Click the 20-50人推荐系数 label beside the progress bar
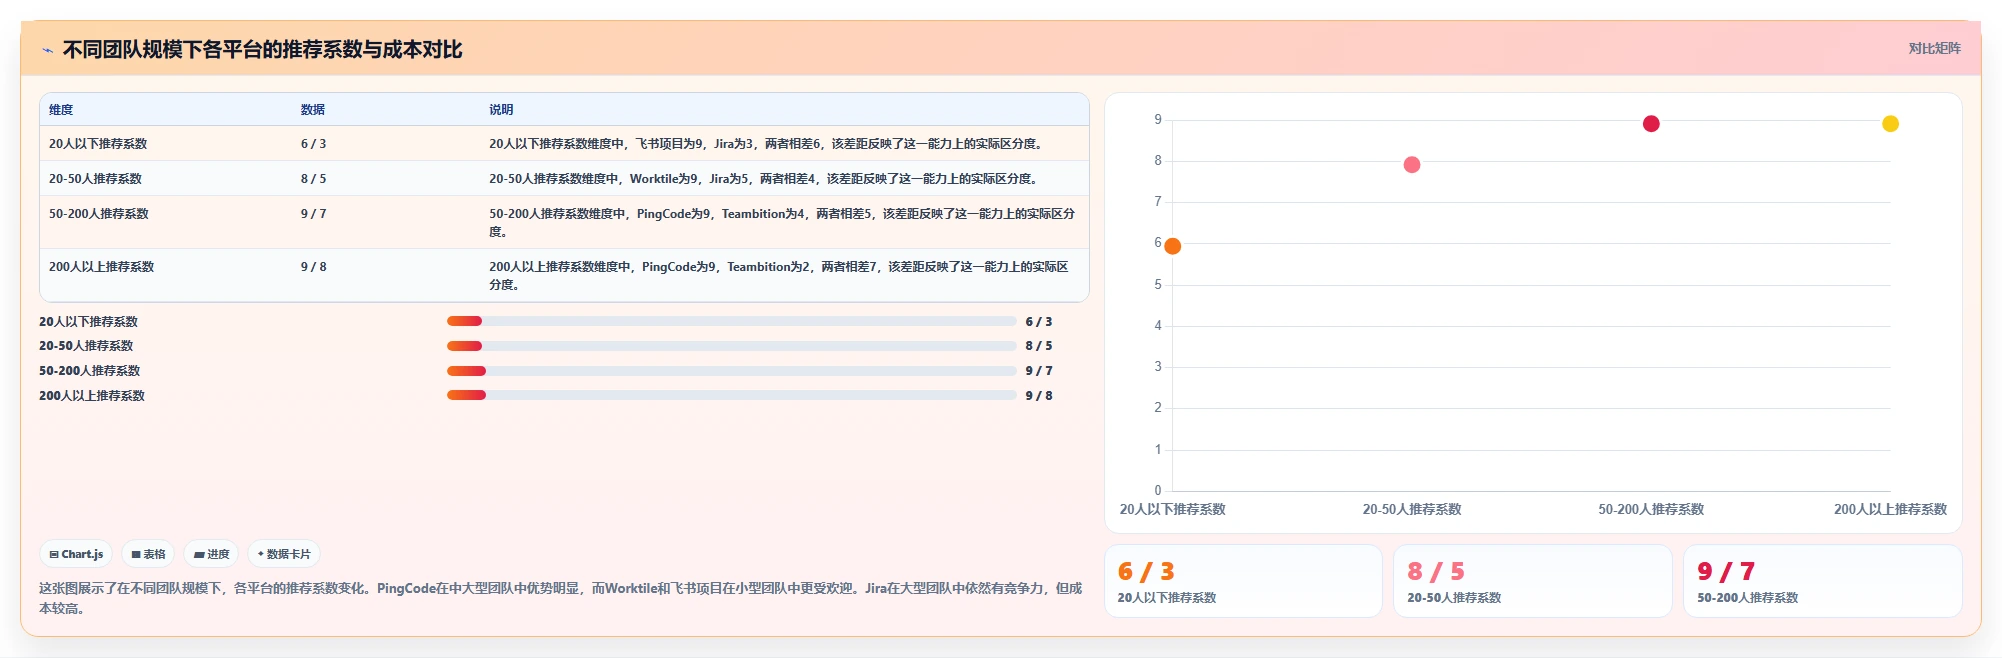 86,346
